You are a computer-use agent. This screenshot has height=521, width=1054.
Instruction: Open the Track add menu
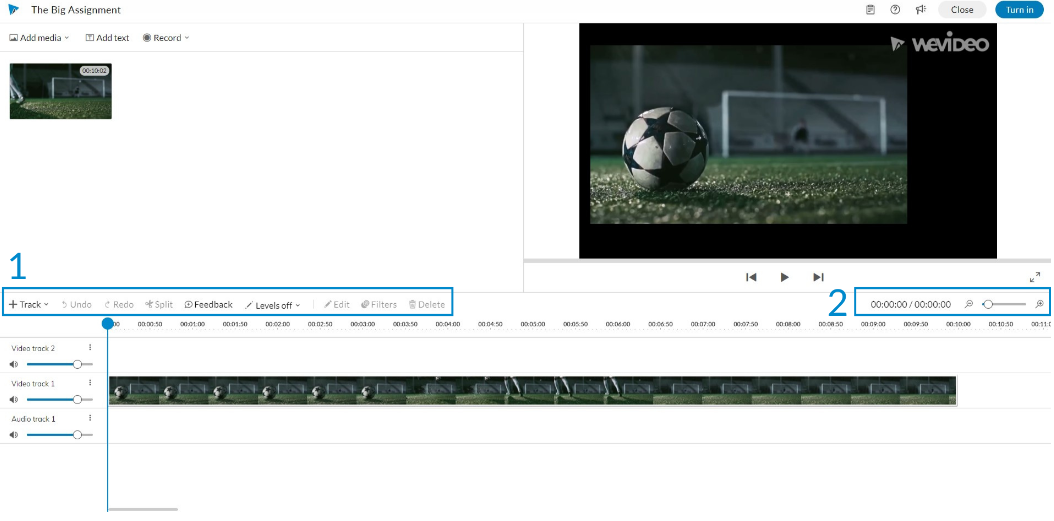coord(29,305)
